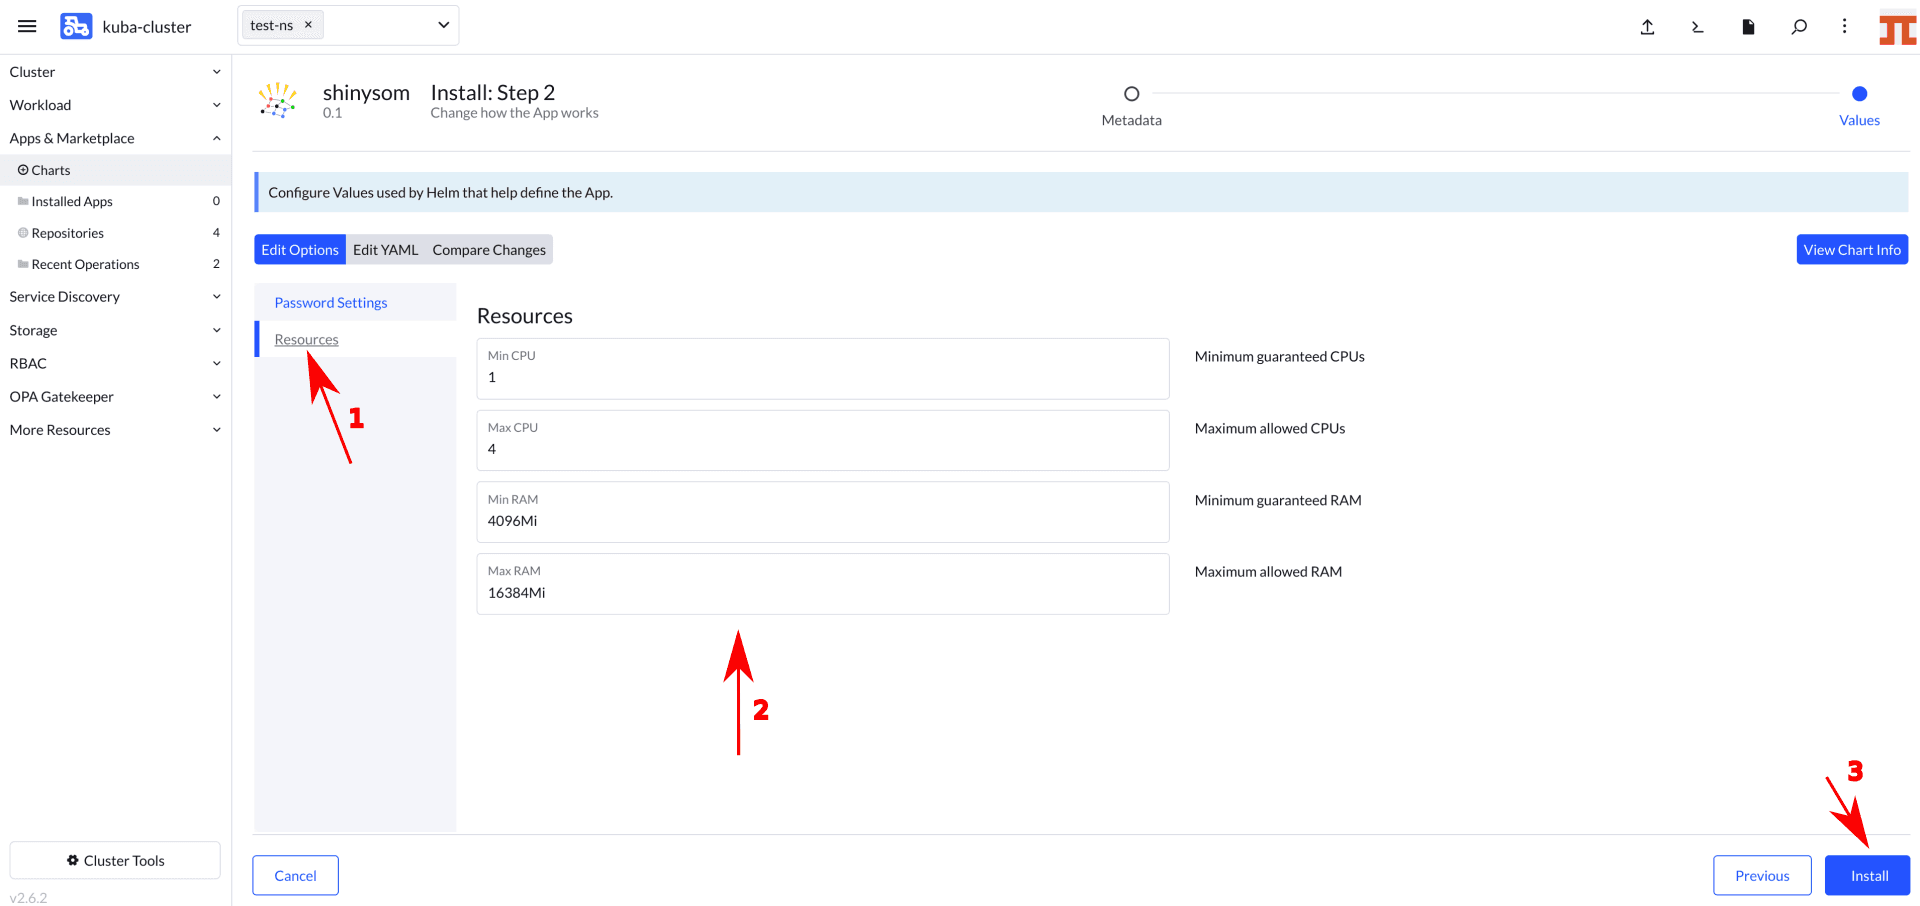
Task: Open the kubectl shell icon
Action: (1697, 27)
